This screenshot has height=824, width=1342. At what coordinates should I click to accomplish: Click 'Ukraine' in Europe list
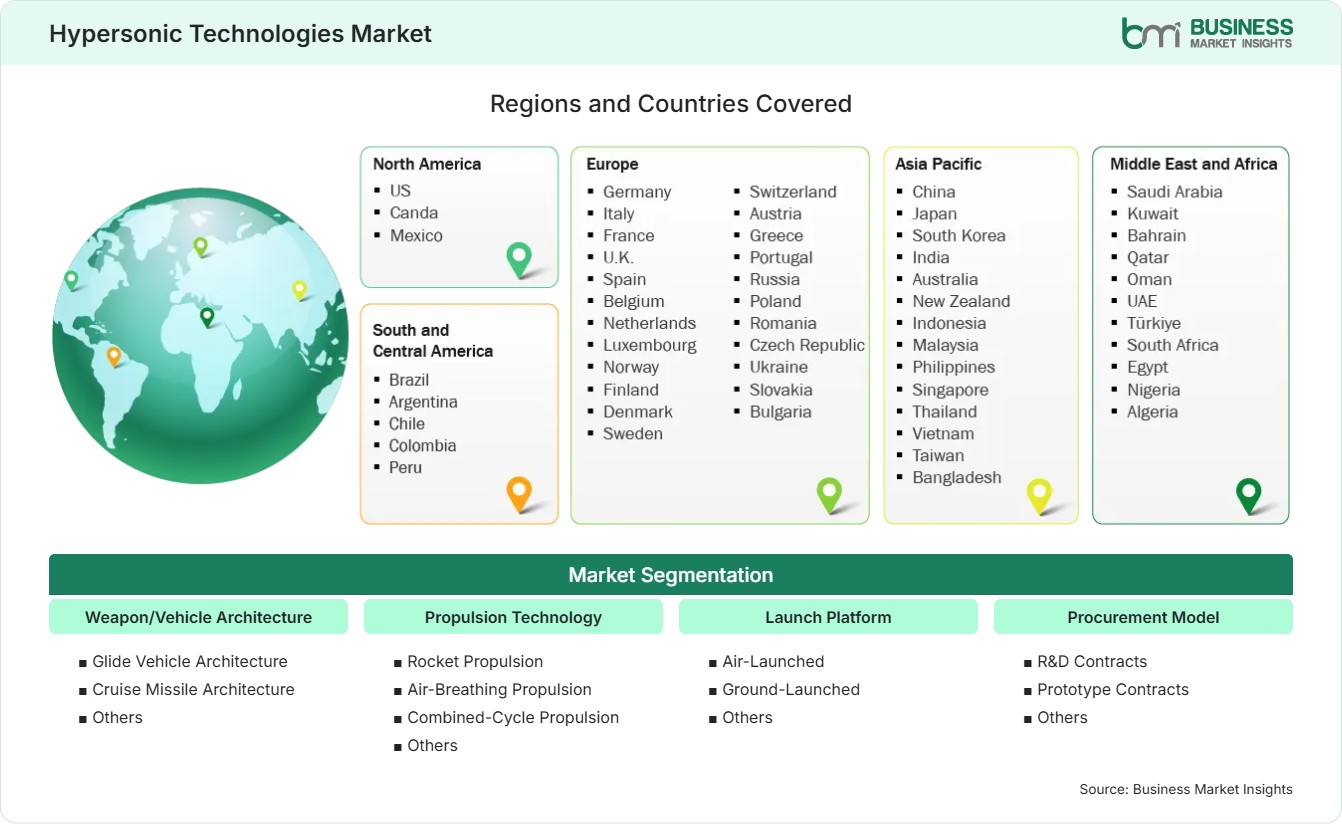[779, 367]
